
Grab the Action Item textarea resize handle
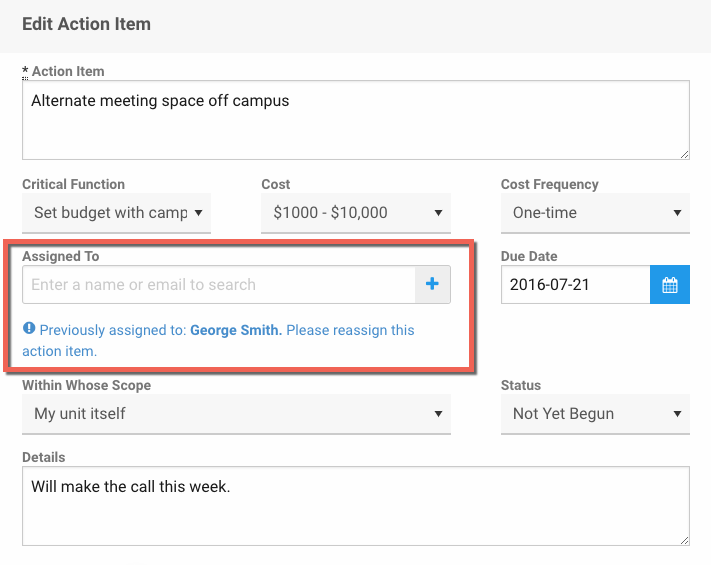tap(684, 154)
